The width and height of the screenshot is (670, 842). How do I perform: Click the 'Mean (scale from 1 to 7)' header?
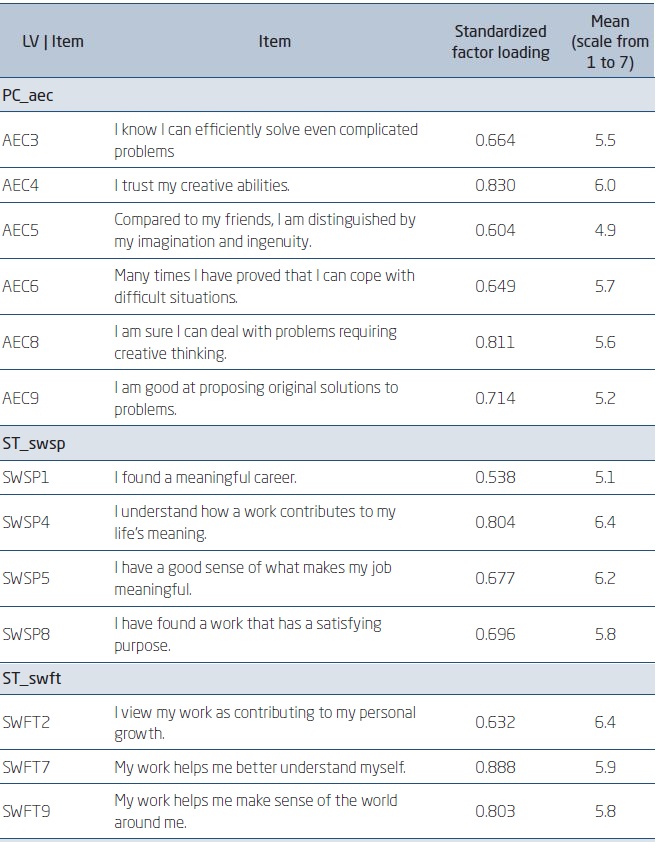(x=610, y=41)
